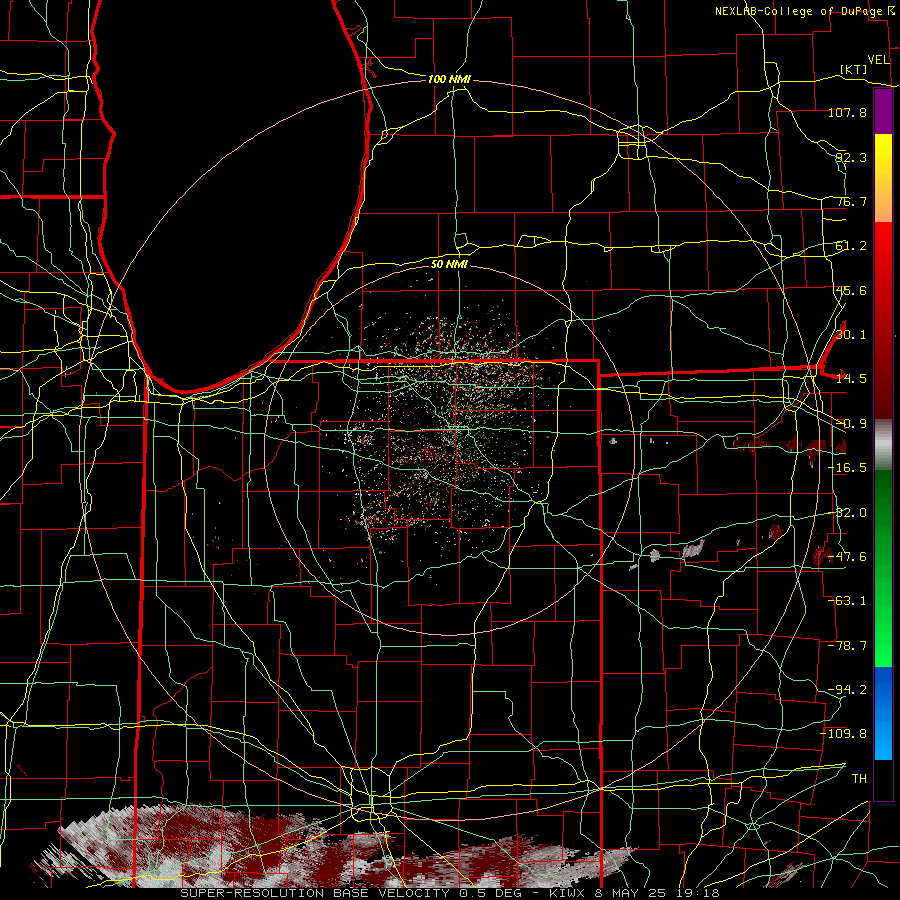The image size is (900, 900).
Task: Select the 92.3 velocity scale label
Action: click(x=851, y=157)
